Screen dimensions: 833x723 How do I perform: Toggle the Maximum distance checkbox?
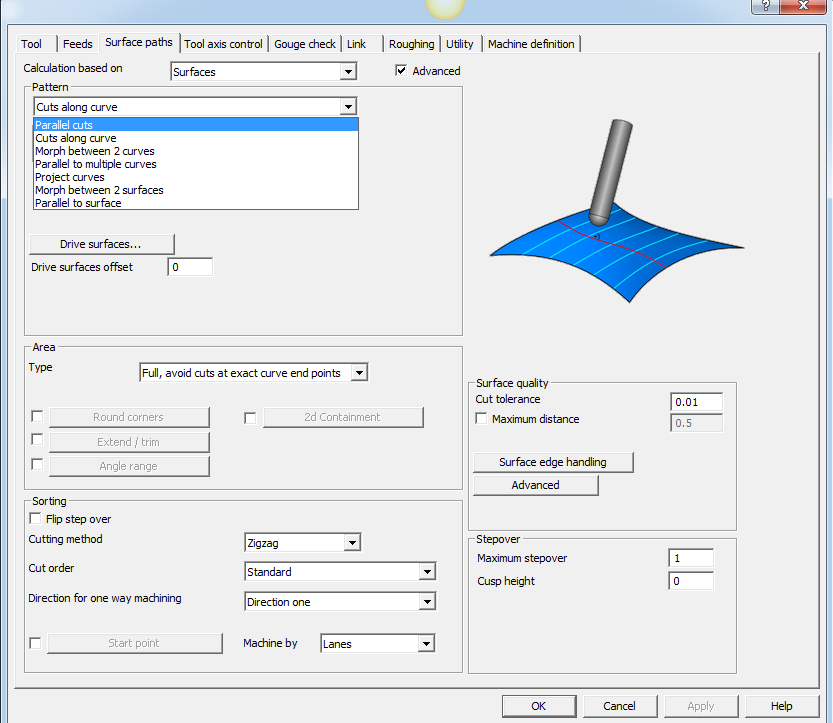[x=482, y=419]
